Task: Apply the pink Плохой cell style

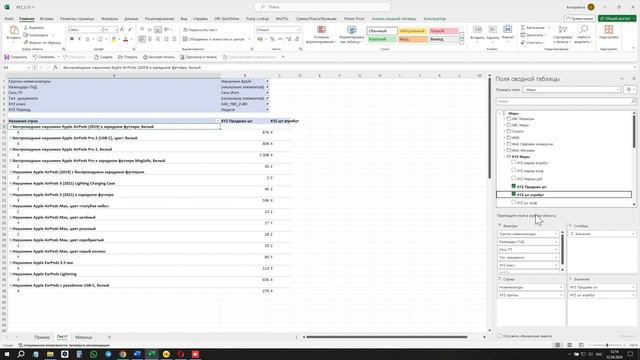Action: tap(444, 31)
